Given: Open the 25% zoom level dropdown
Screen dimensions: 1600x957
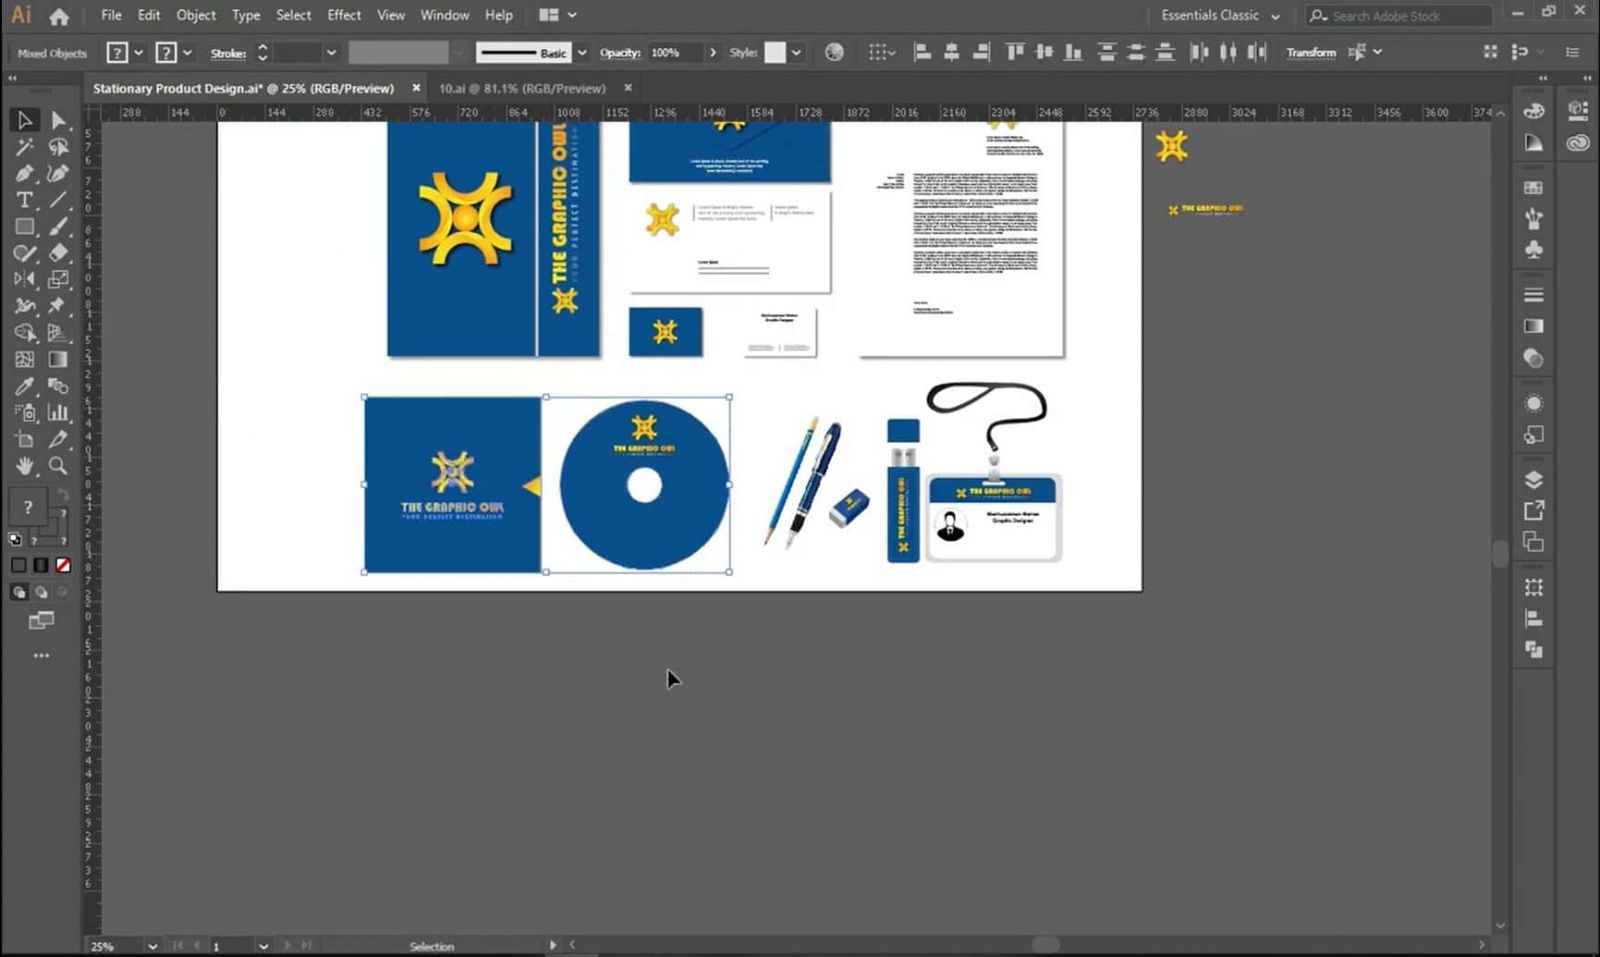Looking at the screenshot, I should tap(152, 946).
